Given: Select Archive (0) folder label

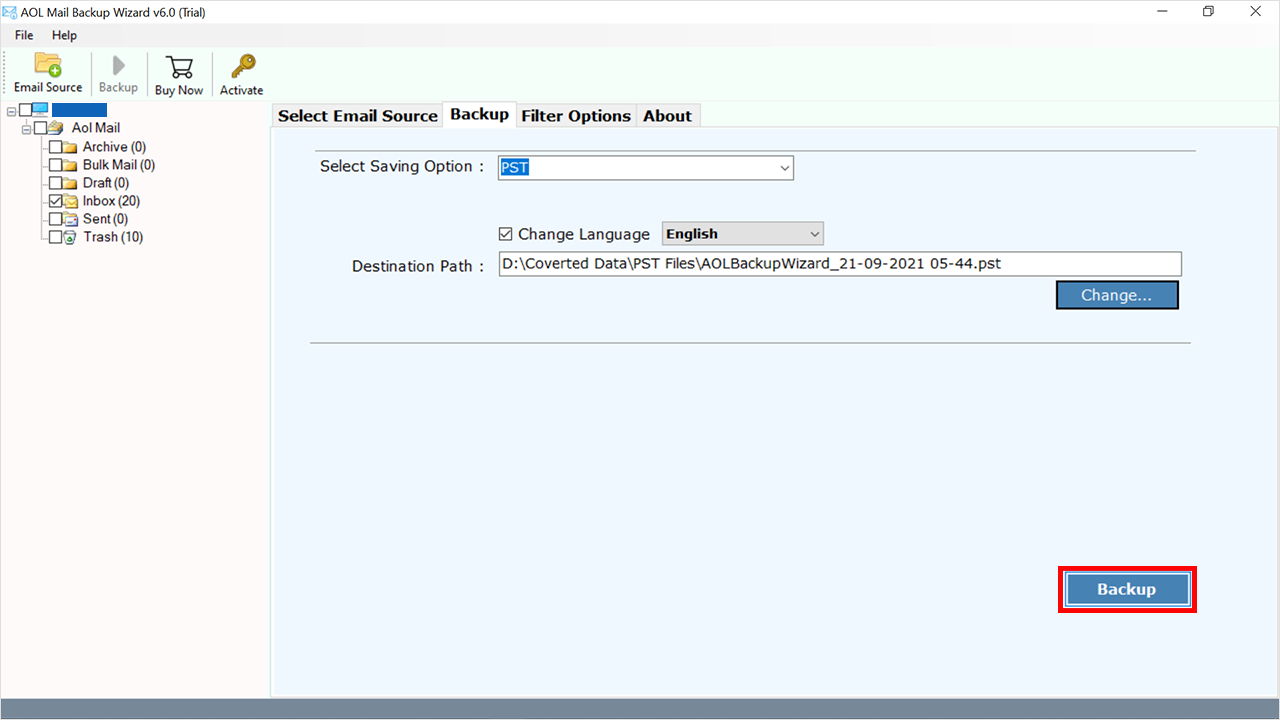Looking at the screenshot, I should tap(114, 147).
